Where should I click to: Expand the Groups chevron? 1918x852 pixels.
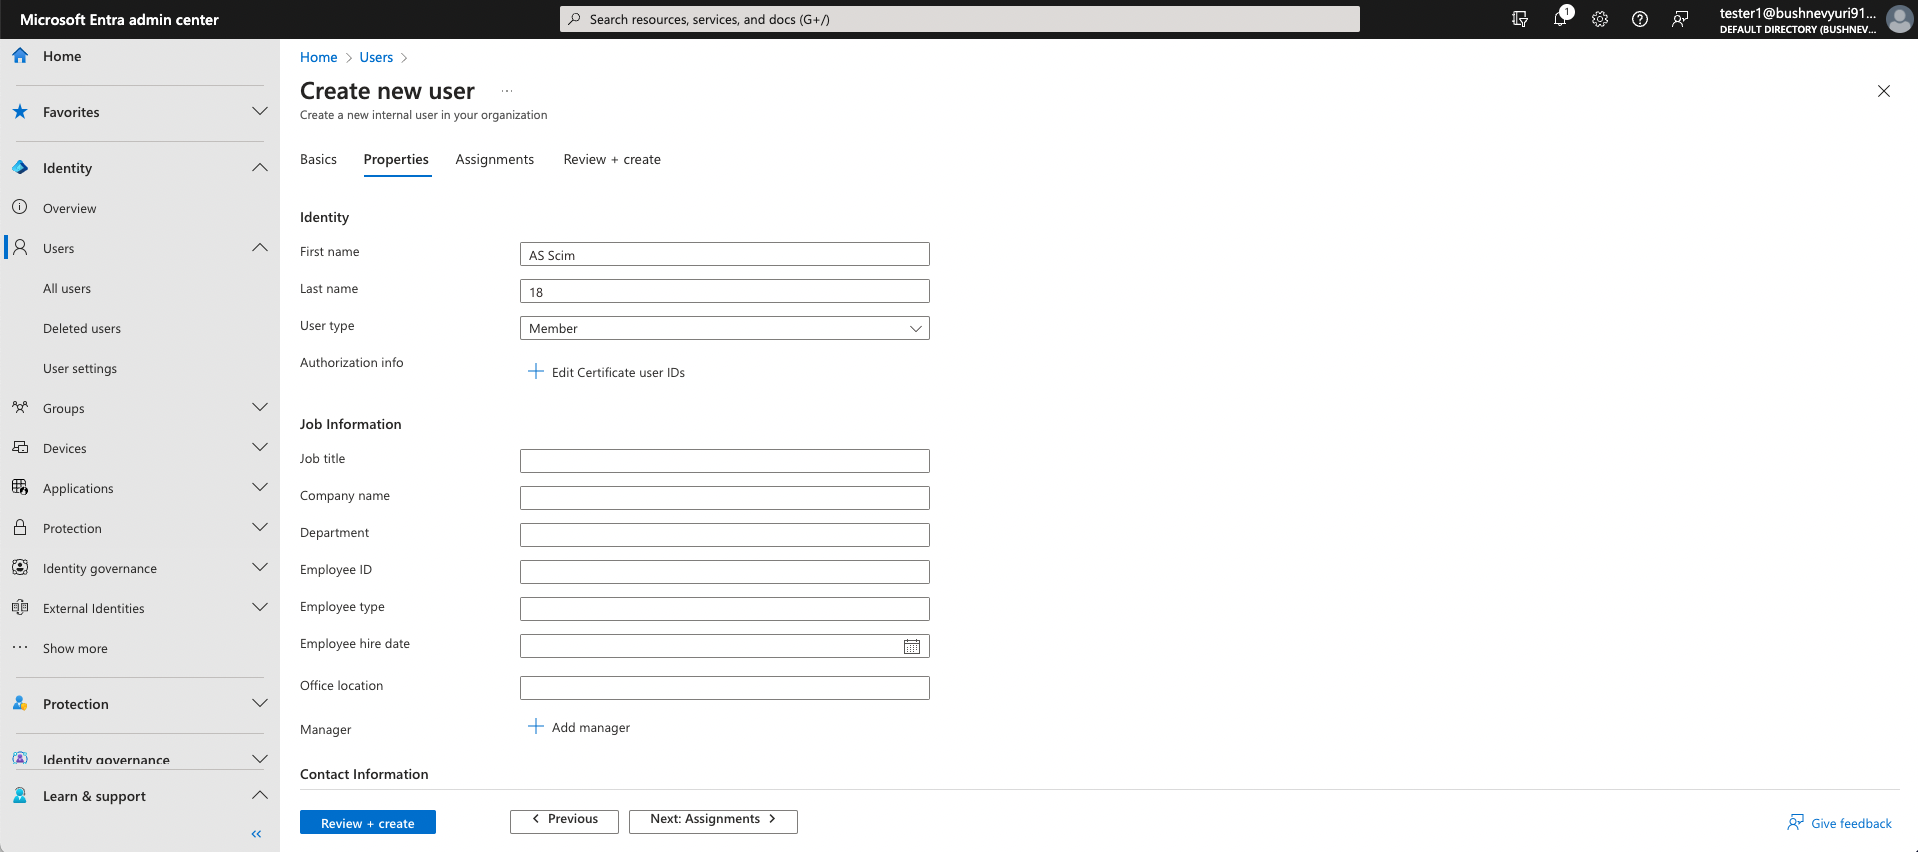point(260,408)
